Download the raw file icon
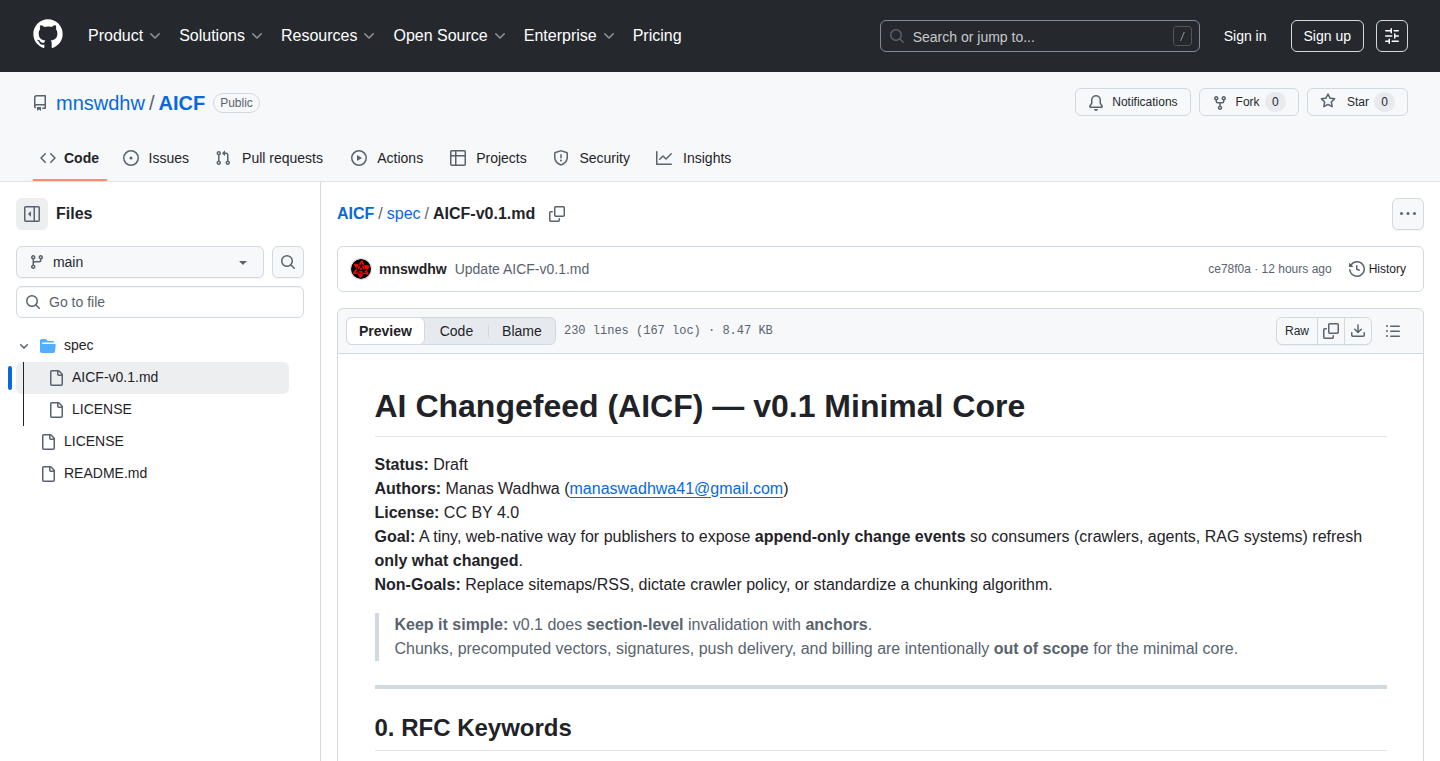The width and height of the screenshot is (1440, 761). tap(1358, 331)
